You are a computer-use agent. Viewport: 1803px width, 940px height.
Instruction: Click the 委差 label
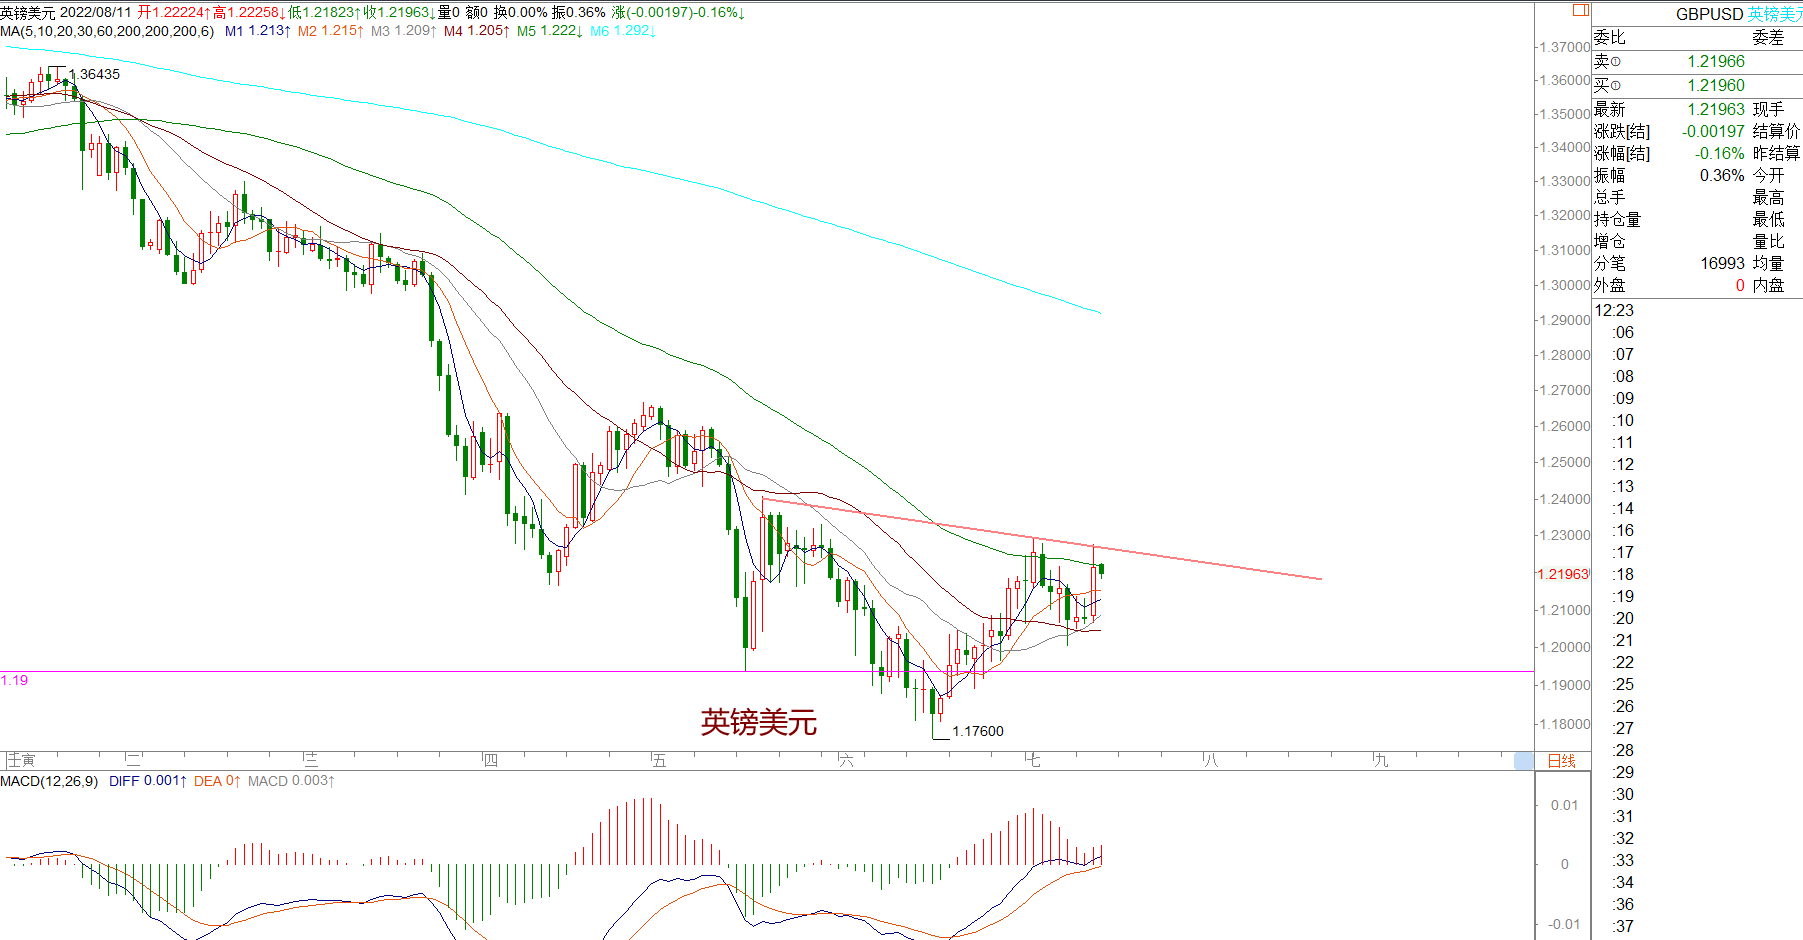[1768, 37]
